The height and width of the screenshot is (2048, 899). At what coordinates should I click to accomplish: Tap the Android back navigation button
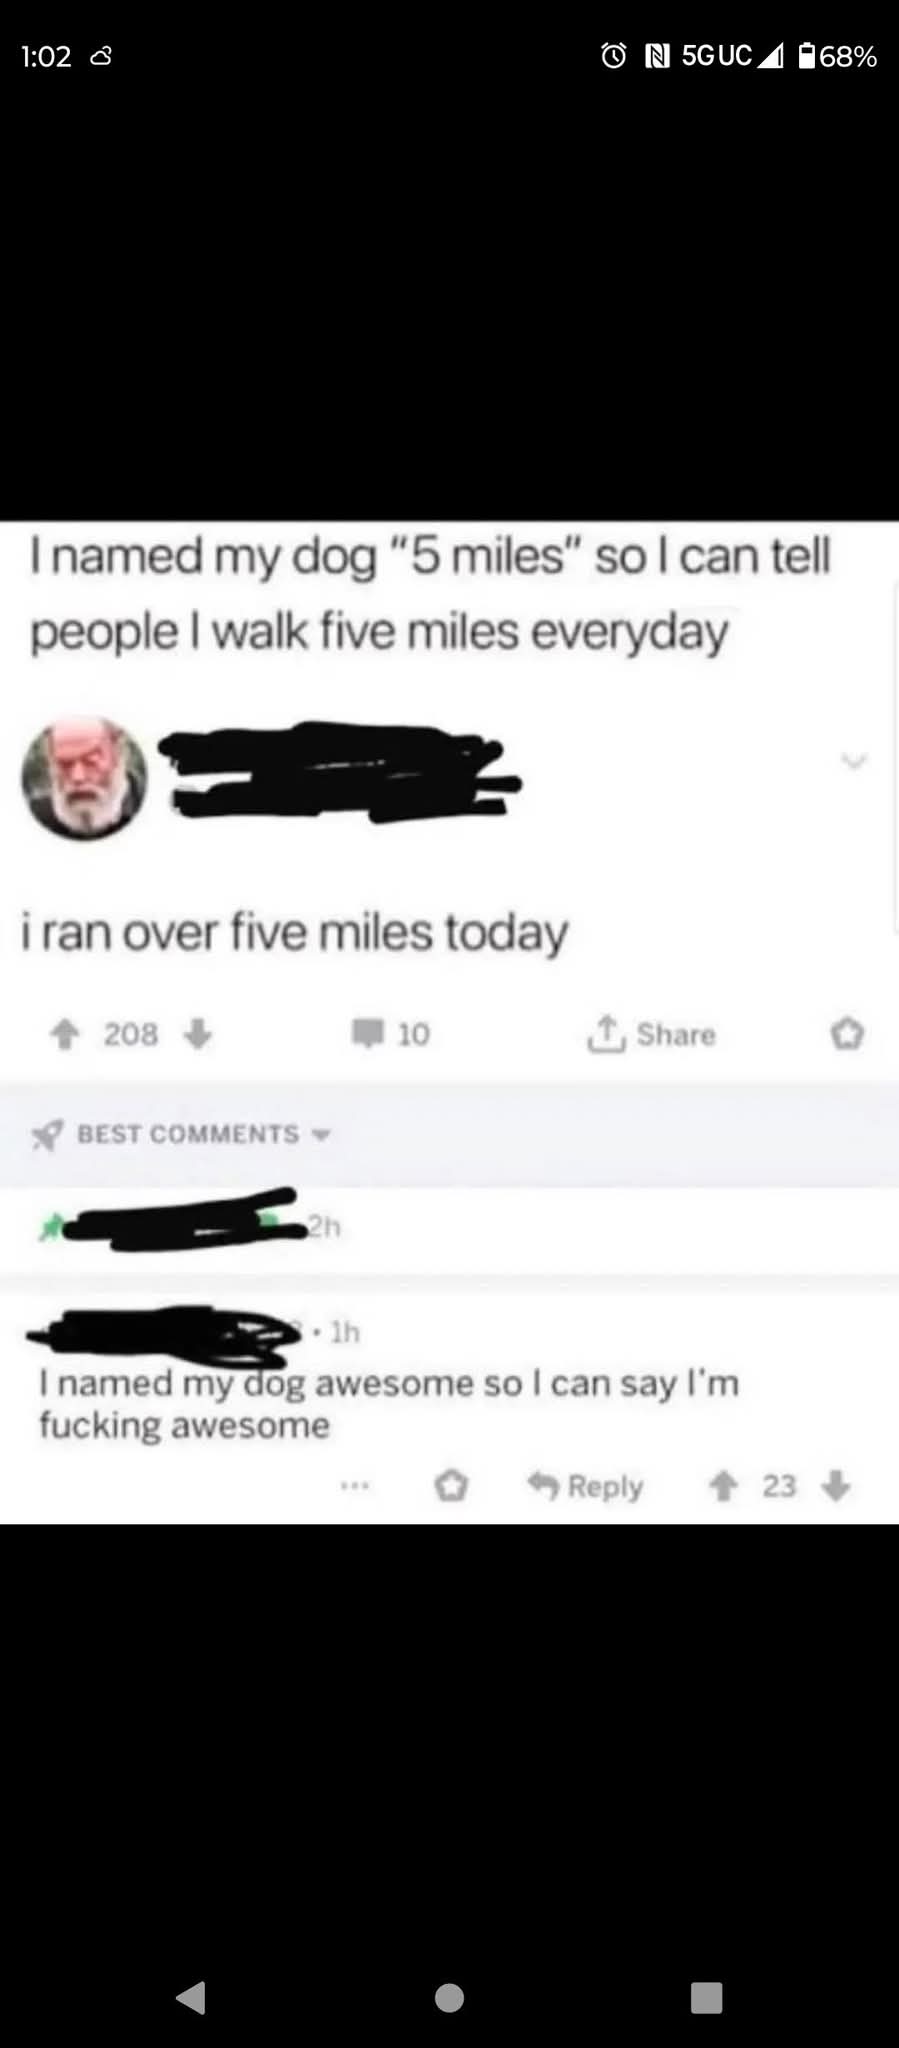point(190,1997)
